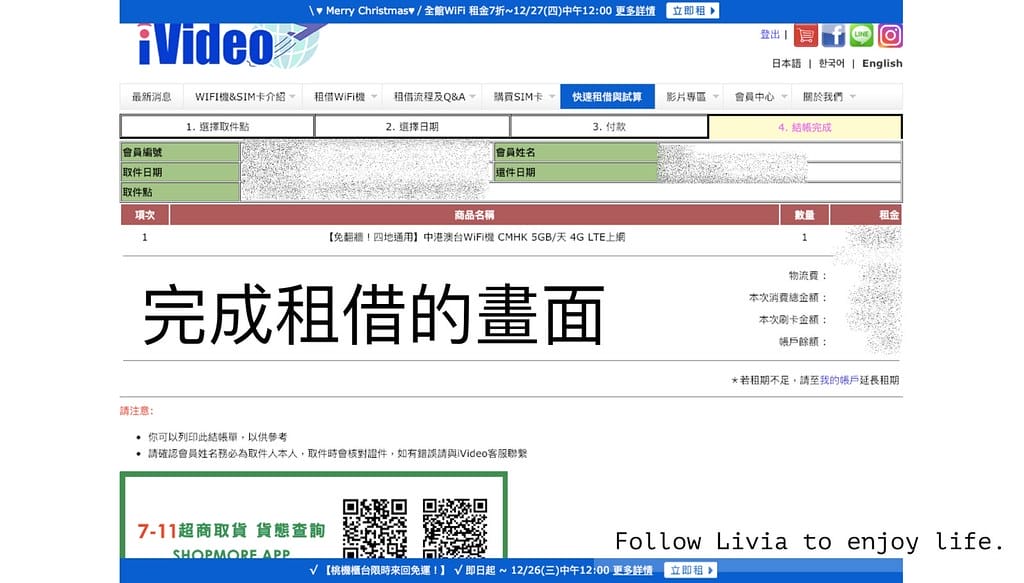The image size is (1024, 583).
Task: Click the 本次消費總金額 label
Action: [x=788, y=298]
